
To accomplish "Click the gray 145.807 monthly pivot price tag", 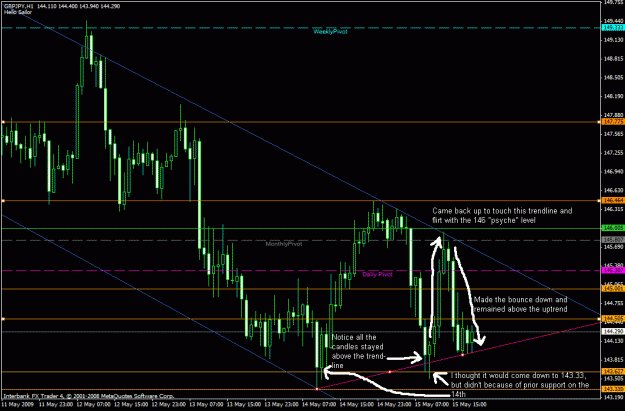I will click(613, 240).
